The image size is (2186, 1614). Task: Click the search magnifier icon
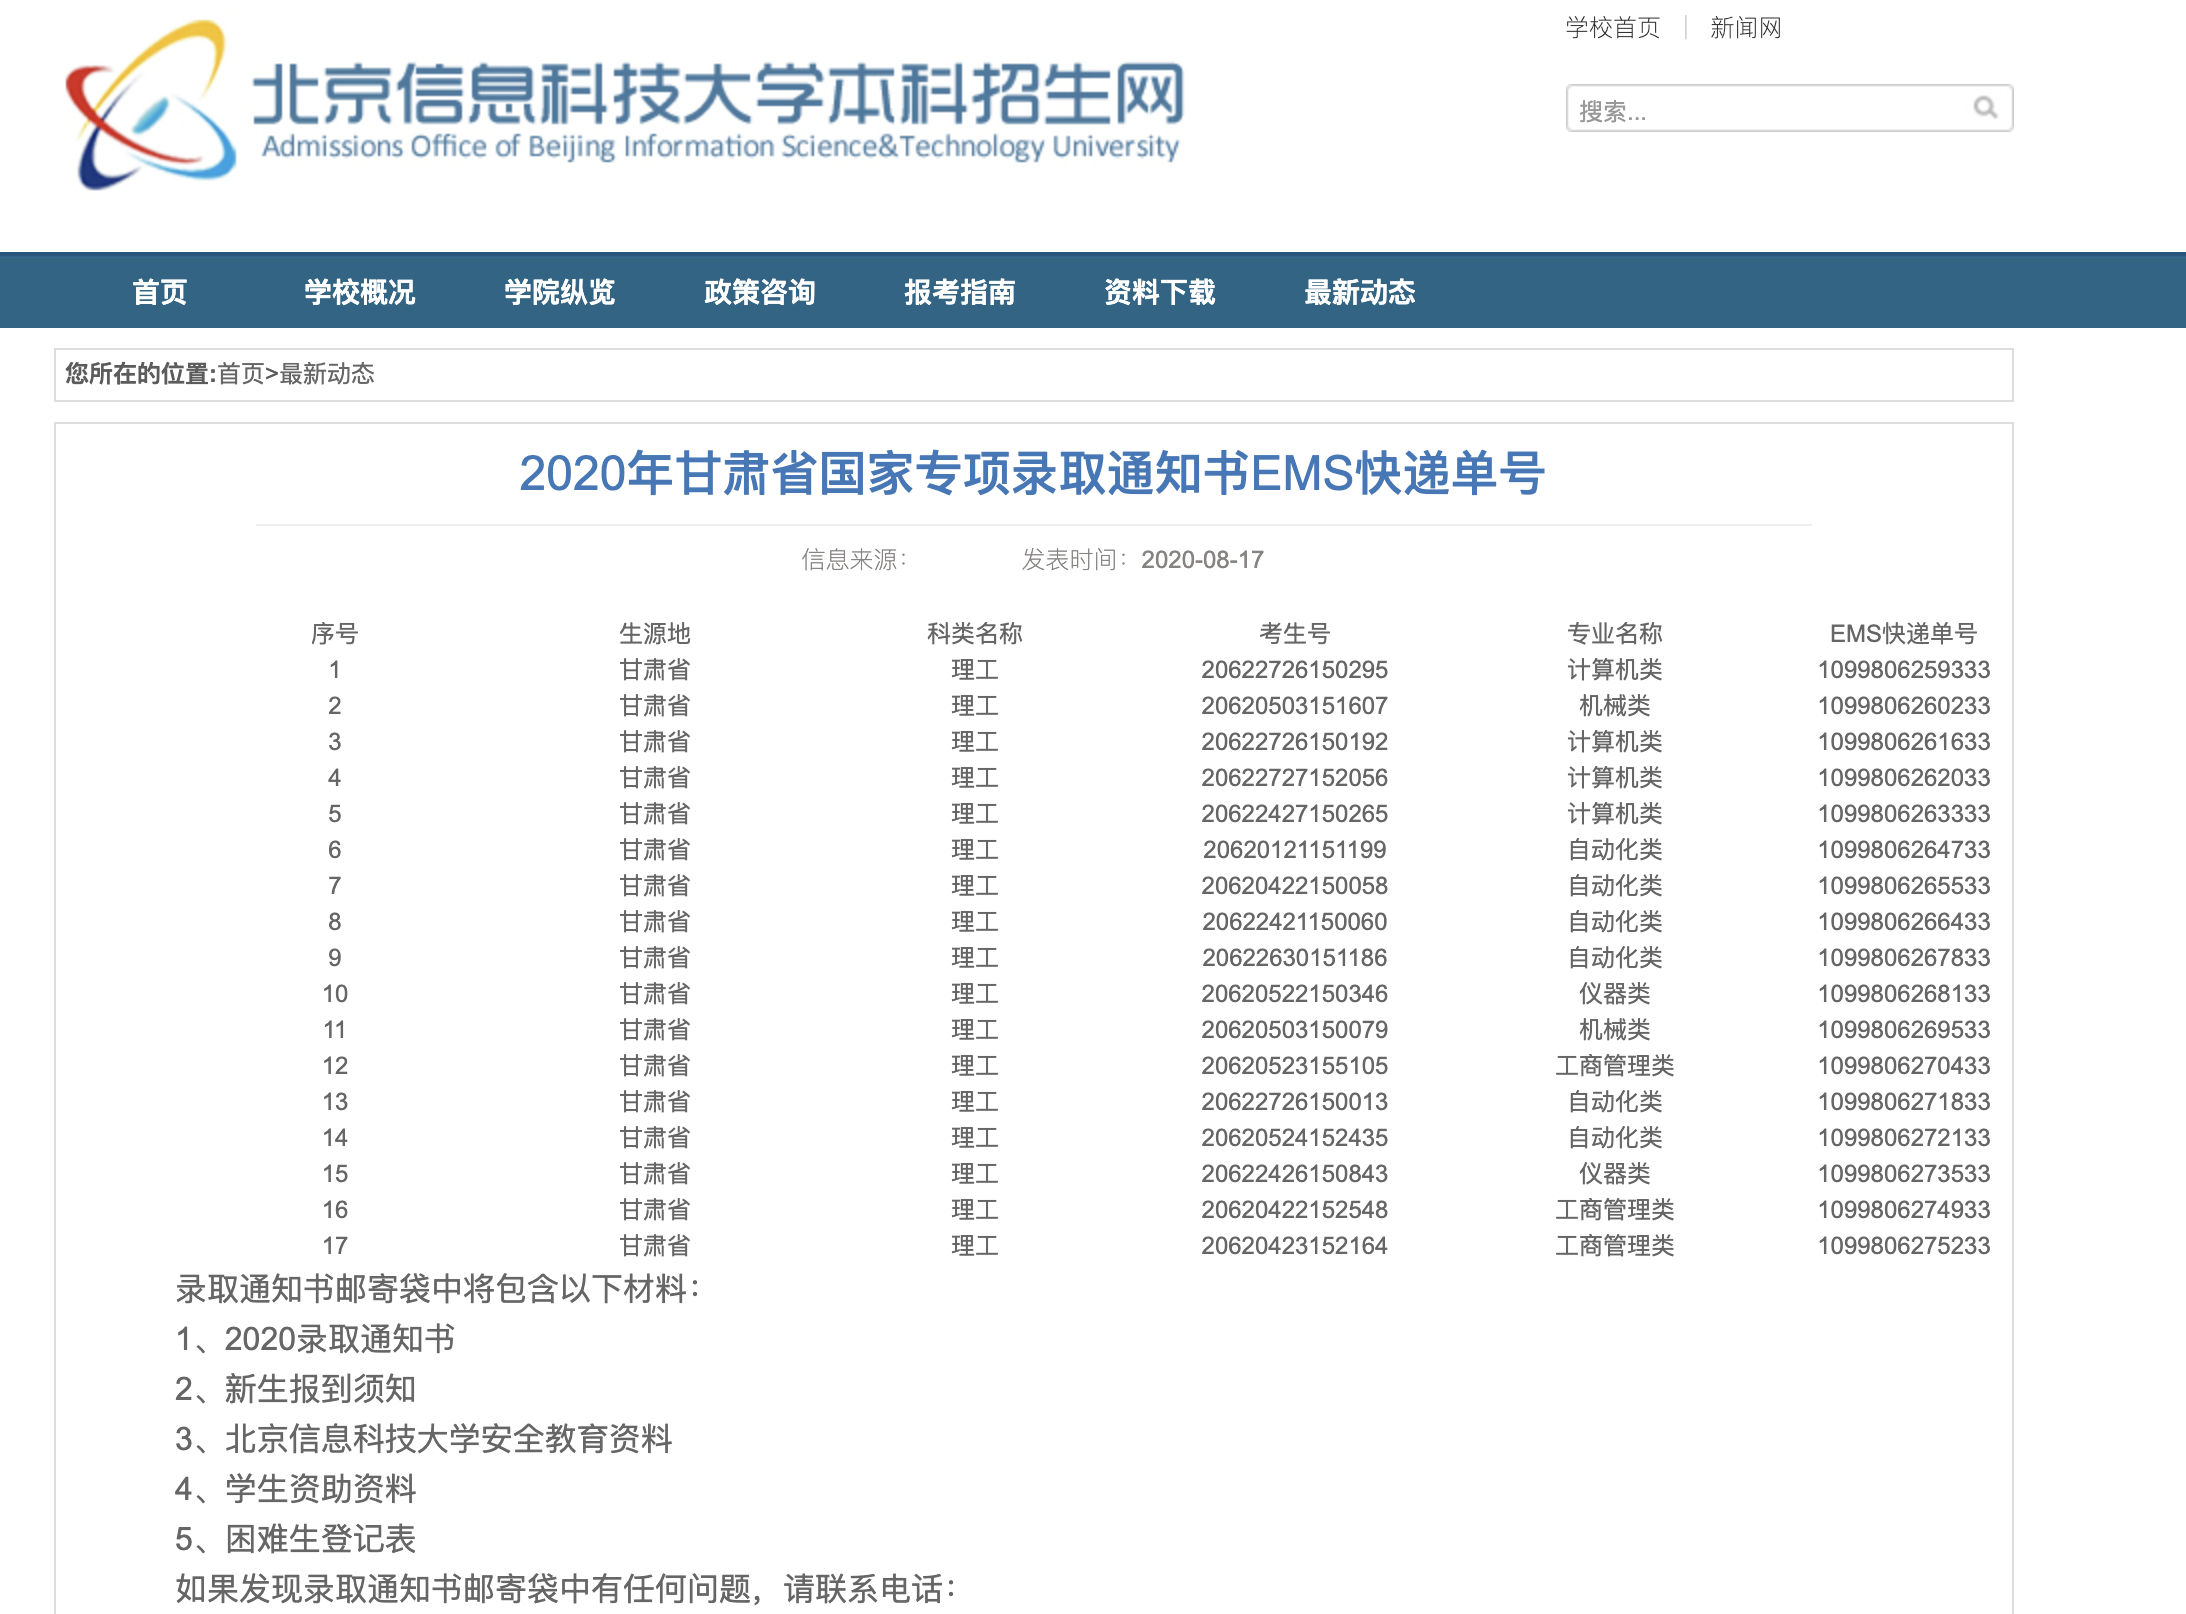click(1984, 108)
